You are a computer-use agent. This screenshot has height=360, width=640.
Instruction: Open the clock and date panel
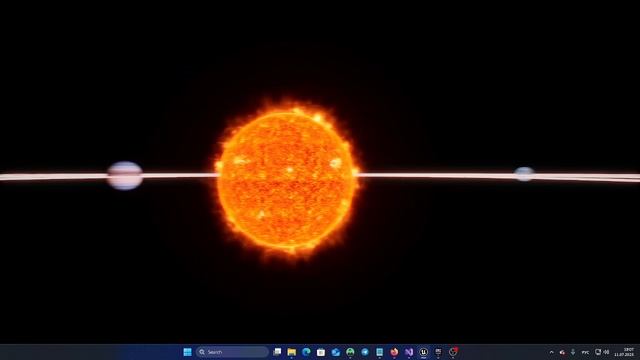click(624, 352)
